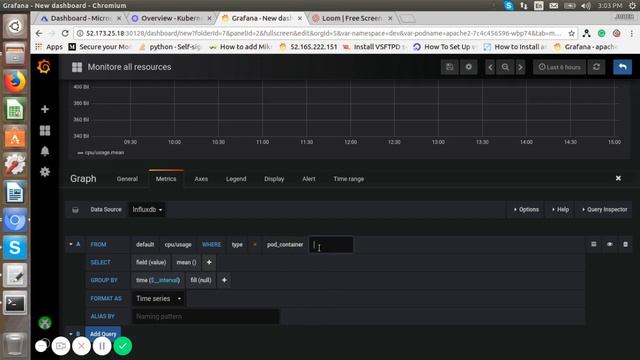Image resolution: width=640 pixels, height=360 pixels.
Task: Reload the browser page
Action: (x=65, y=33)
